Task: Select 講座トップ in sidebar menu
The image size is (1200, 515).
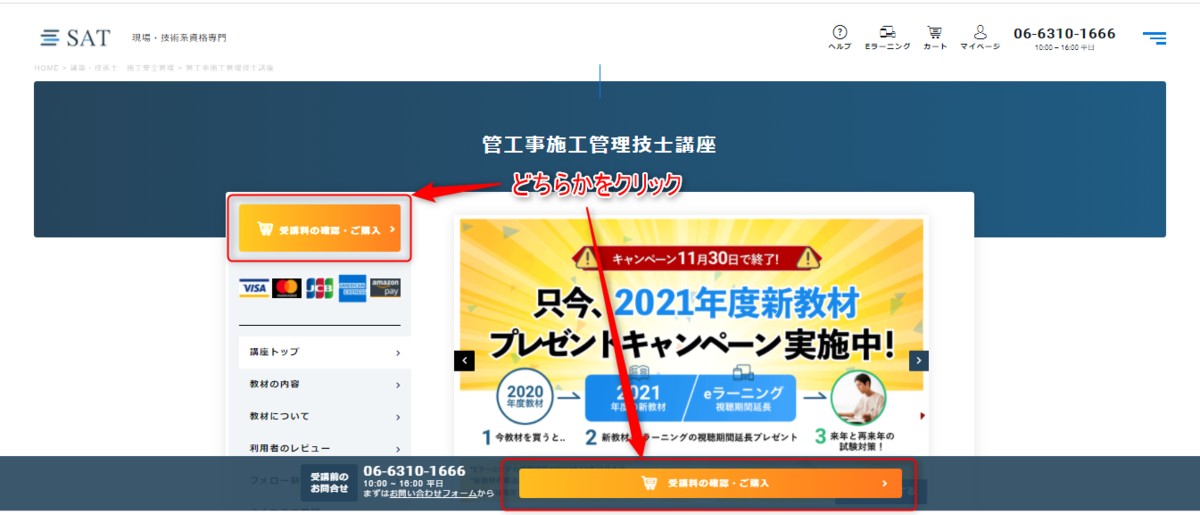Action: (x=325, y=352)
